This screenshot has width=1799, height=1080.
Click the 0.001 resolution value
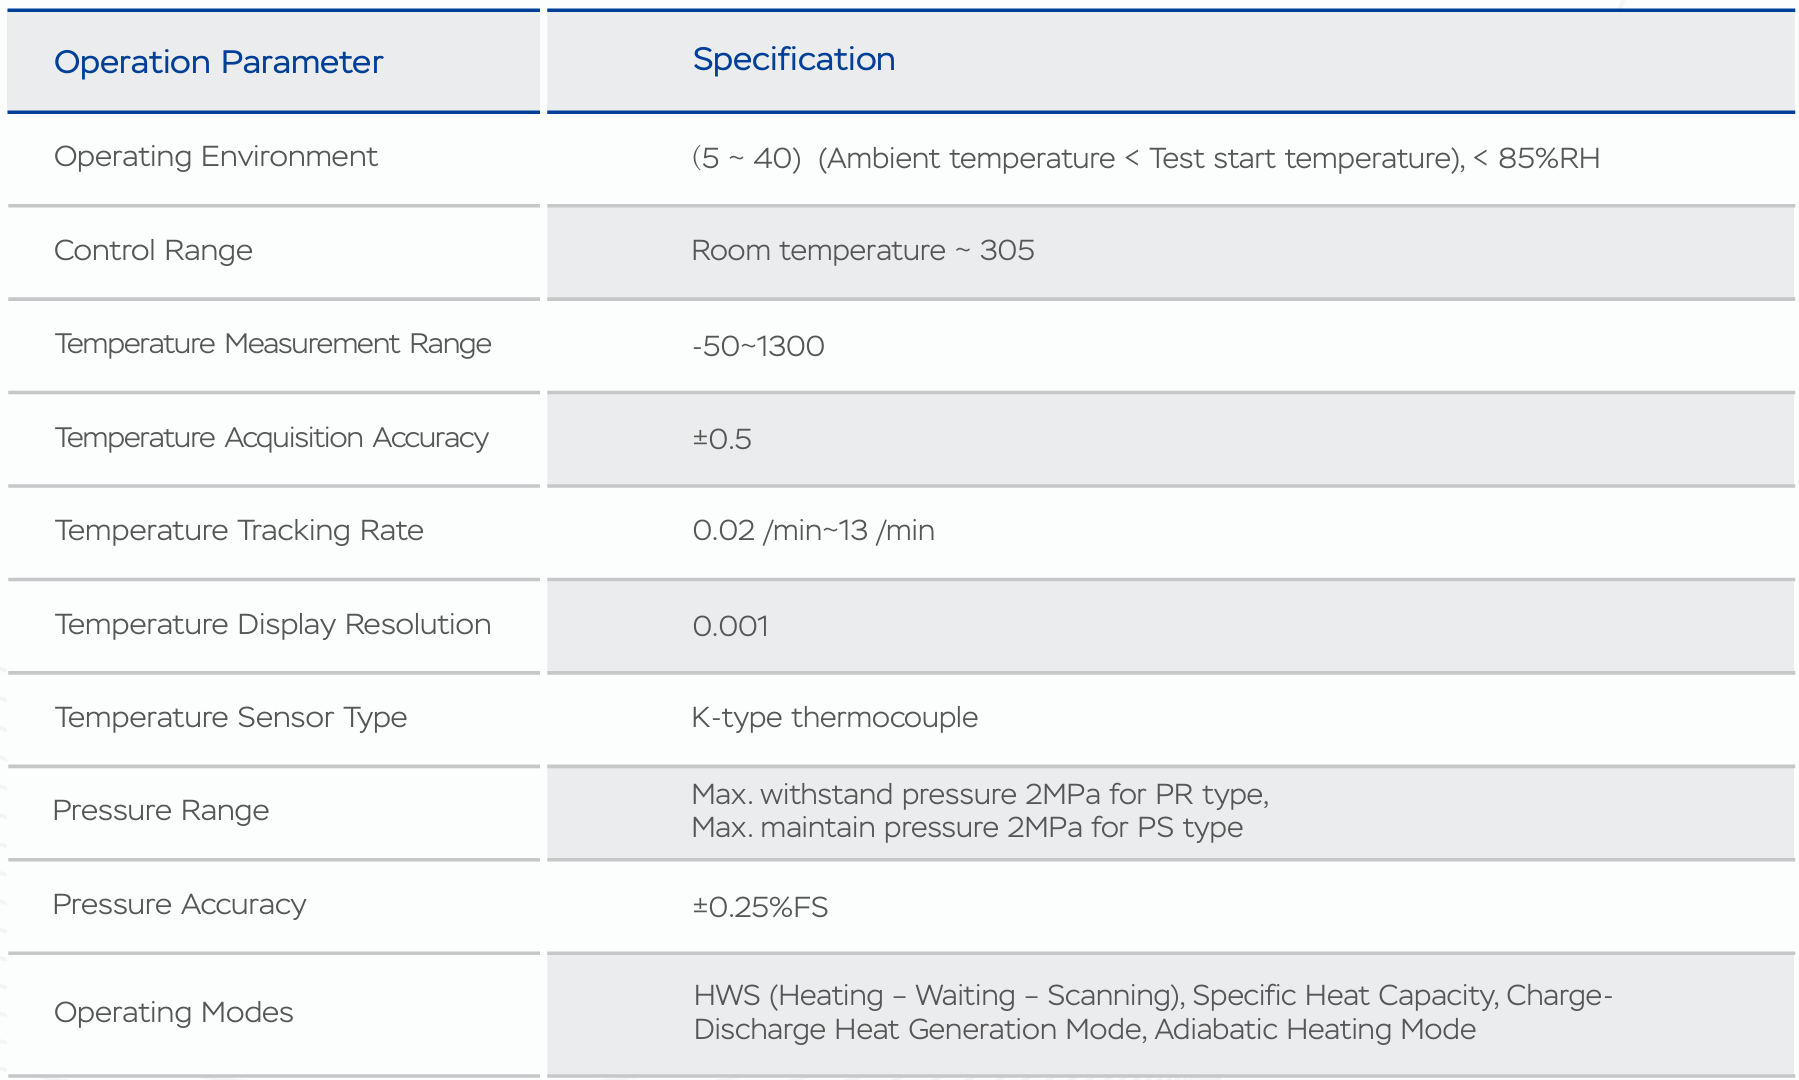pyautogui.click(x=730, y=626)
